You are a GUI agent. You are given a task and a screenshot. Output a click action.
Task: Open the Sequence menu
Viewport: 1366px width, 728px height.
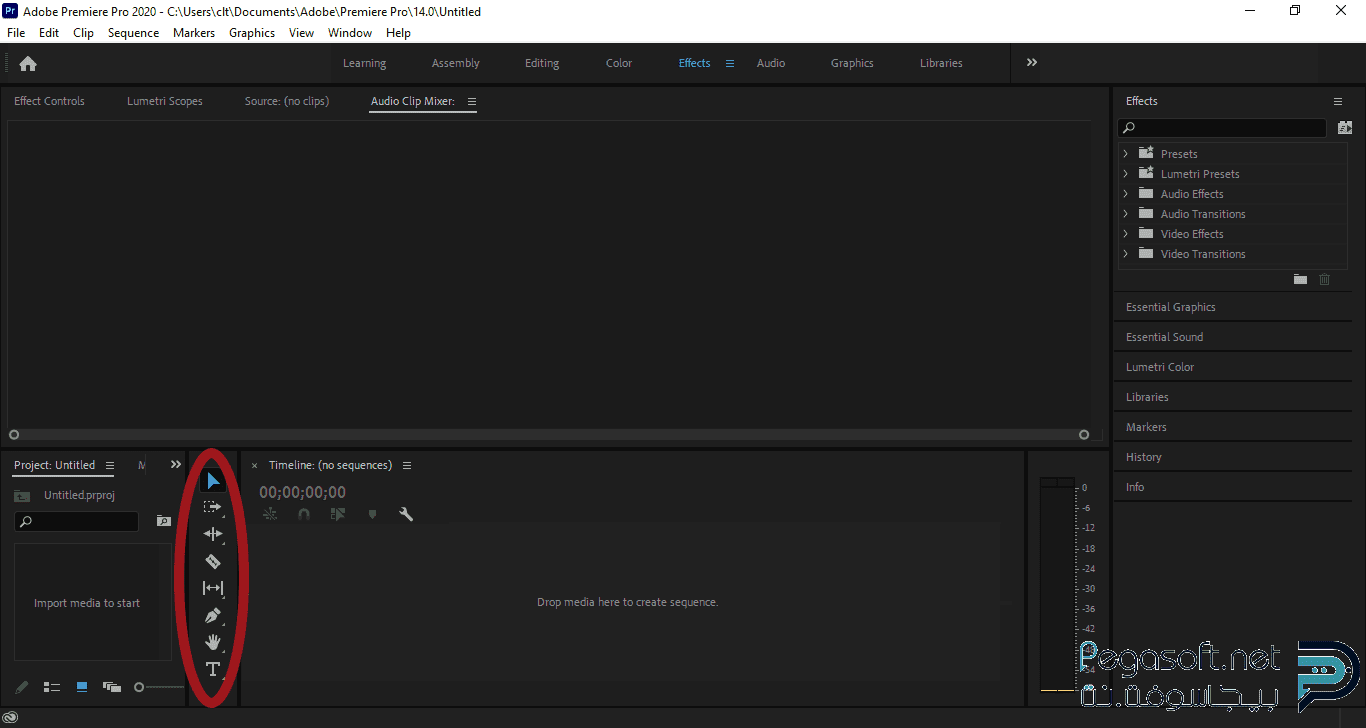[134, 33]
